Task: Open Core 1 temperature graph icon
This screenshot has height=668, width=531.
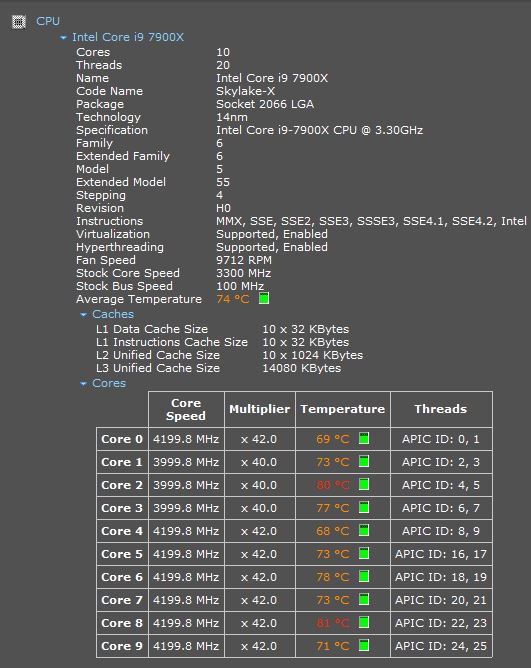Action: coord(364,461)
